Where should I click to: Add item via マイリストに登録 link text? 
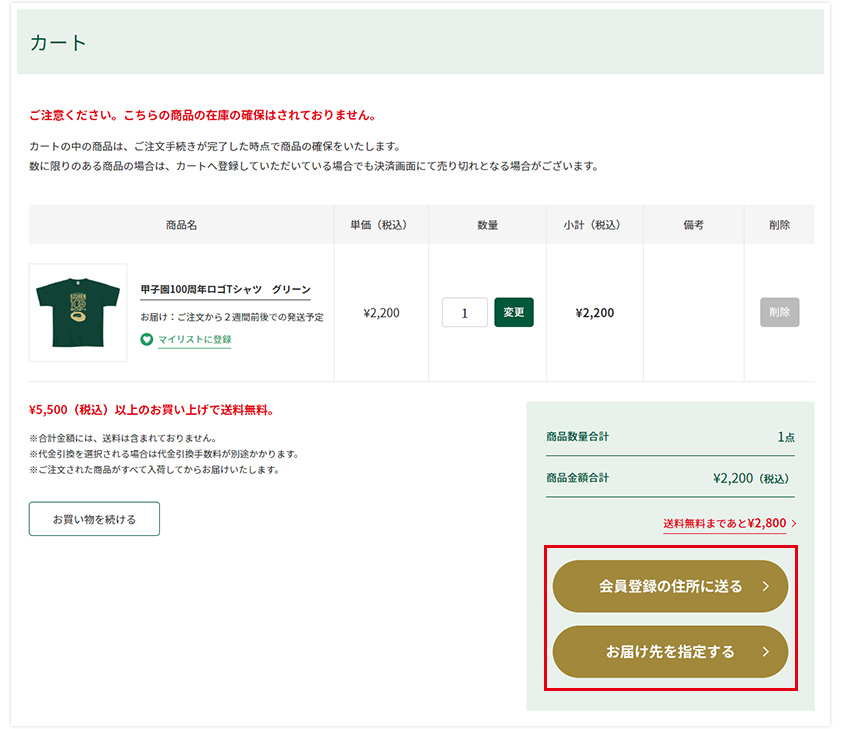coord(194,340)
